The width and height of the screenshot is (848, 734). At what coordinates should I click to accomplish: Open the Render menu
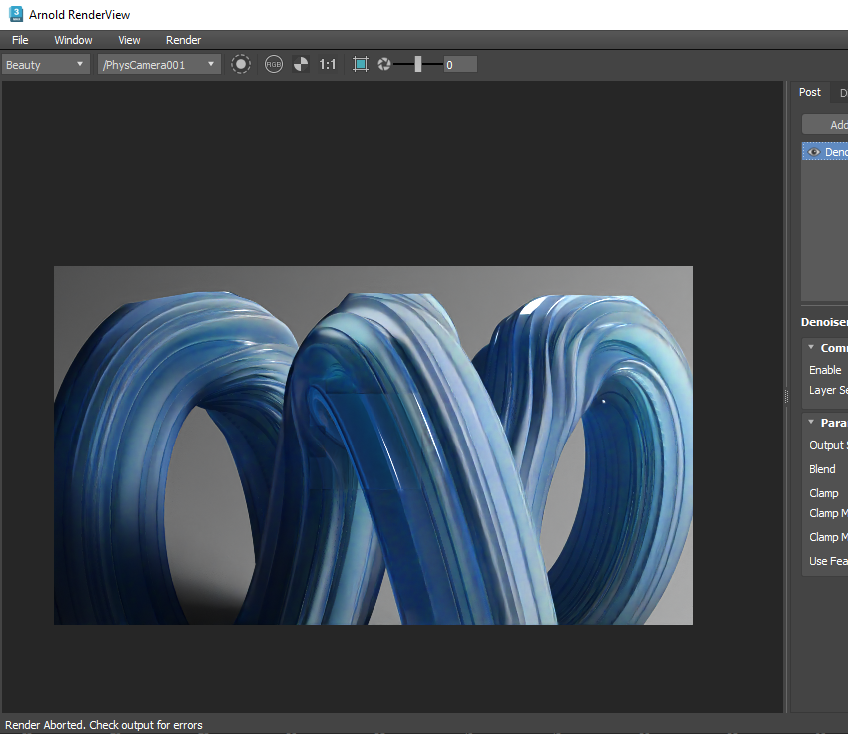point(183,40)
